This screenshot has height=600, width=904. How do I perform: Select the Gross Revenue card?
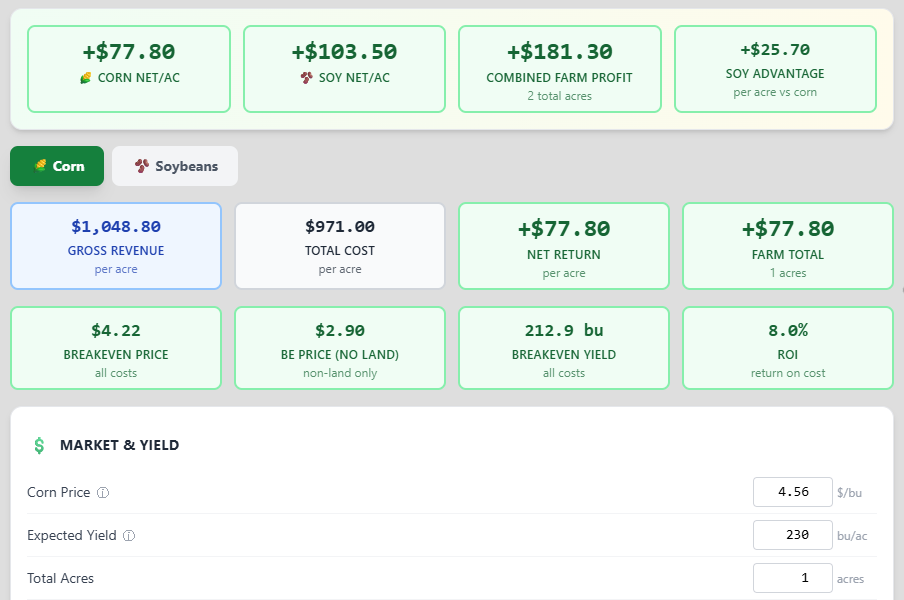pyautogui.click(x=116, y=246)
